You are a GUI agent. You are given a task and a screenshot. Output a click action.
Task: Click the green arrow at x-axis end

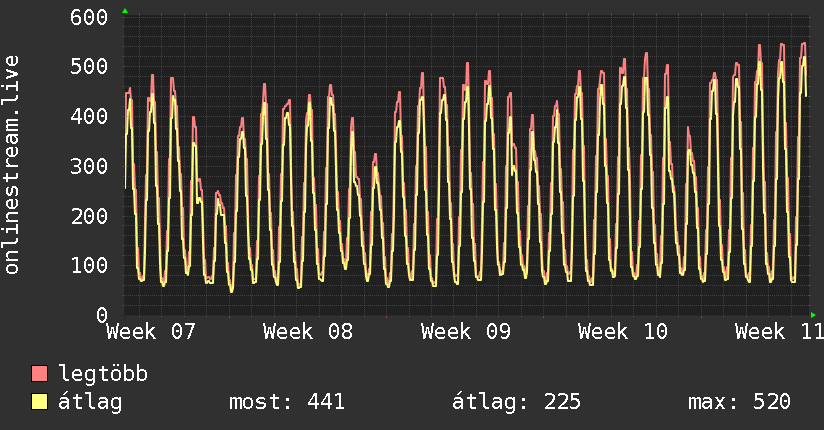coord(813,315)
